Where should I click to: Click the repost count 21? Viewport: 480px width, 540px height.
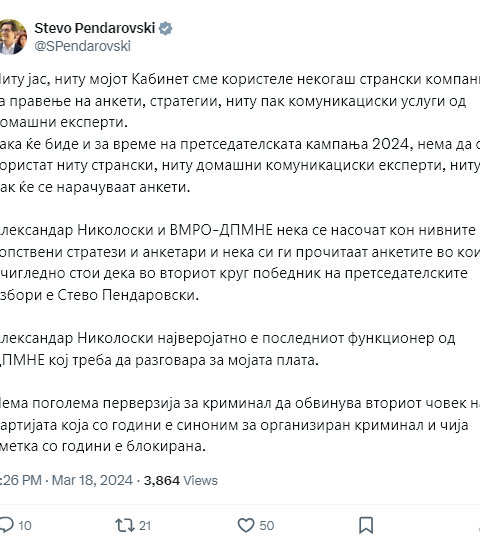click(145, 526)
